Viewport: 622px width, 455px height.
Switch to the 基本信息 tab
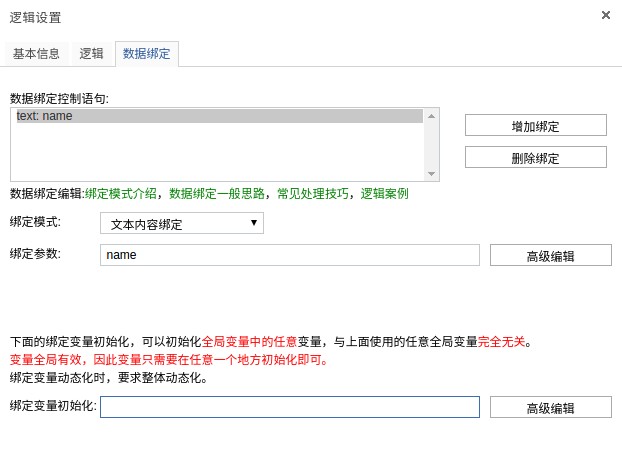[36, 54]
